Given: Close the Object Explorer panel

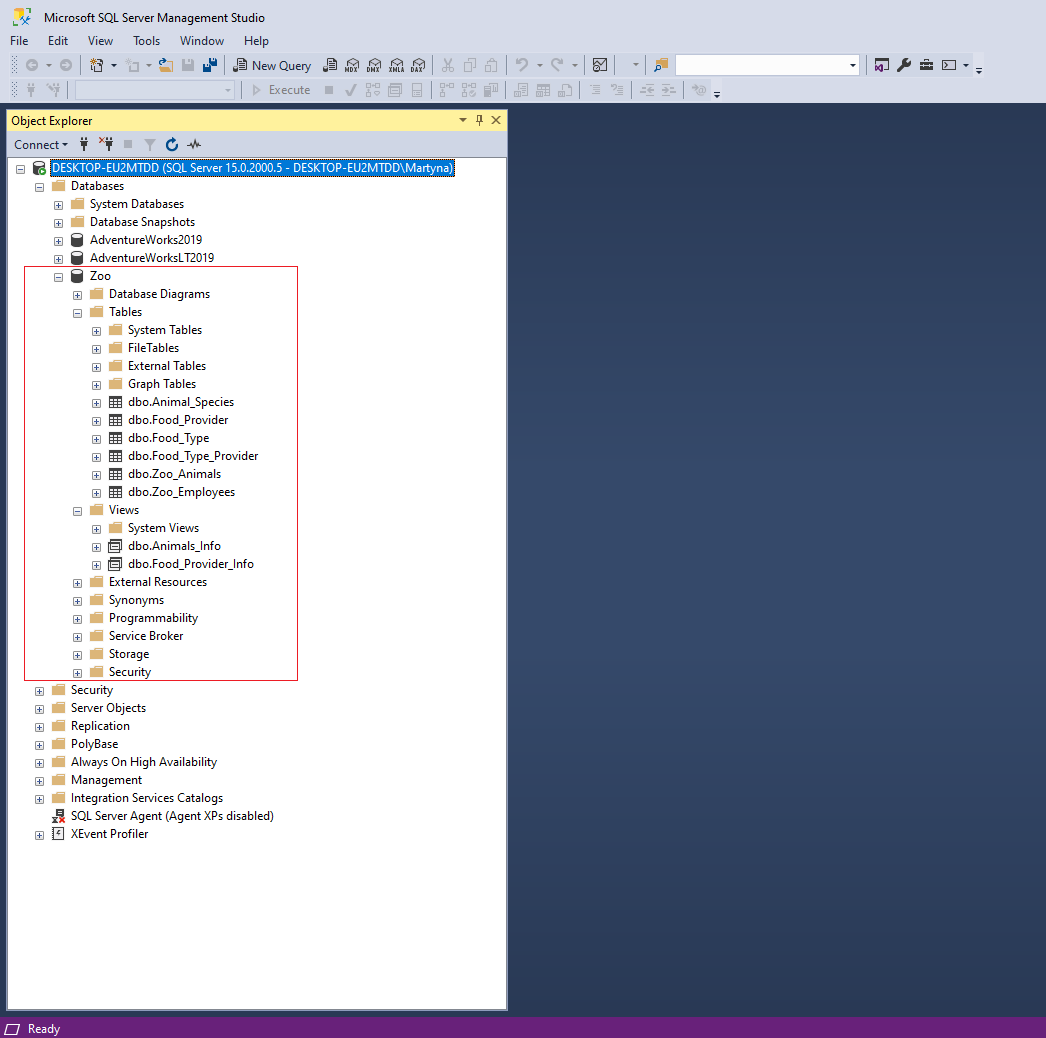Looking at the screenshot, I should [496, 120].
